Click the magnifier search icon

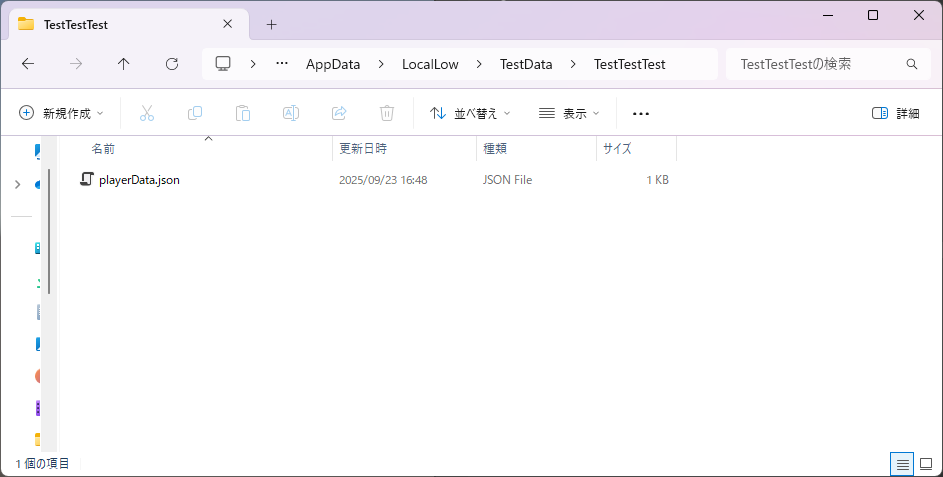tap(912, 64)
